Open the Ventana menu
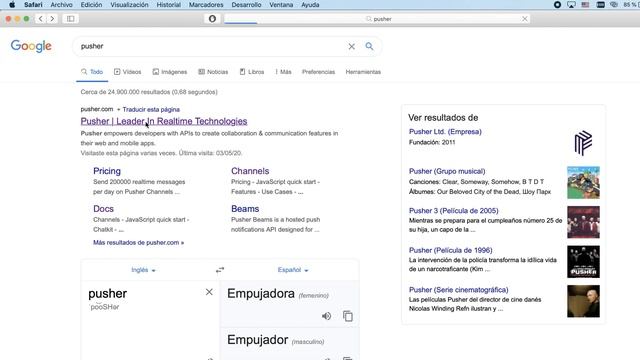Image resolution: width=640 pixels, height=360 pixels. 281,5
